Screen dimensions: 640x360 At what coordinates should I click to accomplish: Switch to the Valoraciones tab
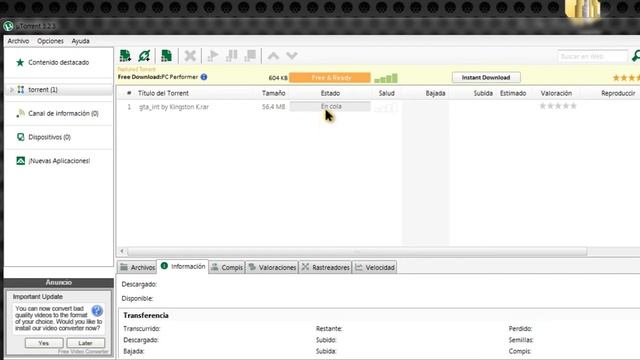click(272, 267)
